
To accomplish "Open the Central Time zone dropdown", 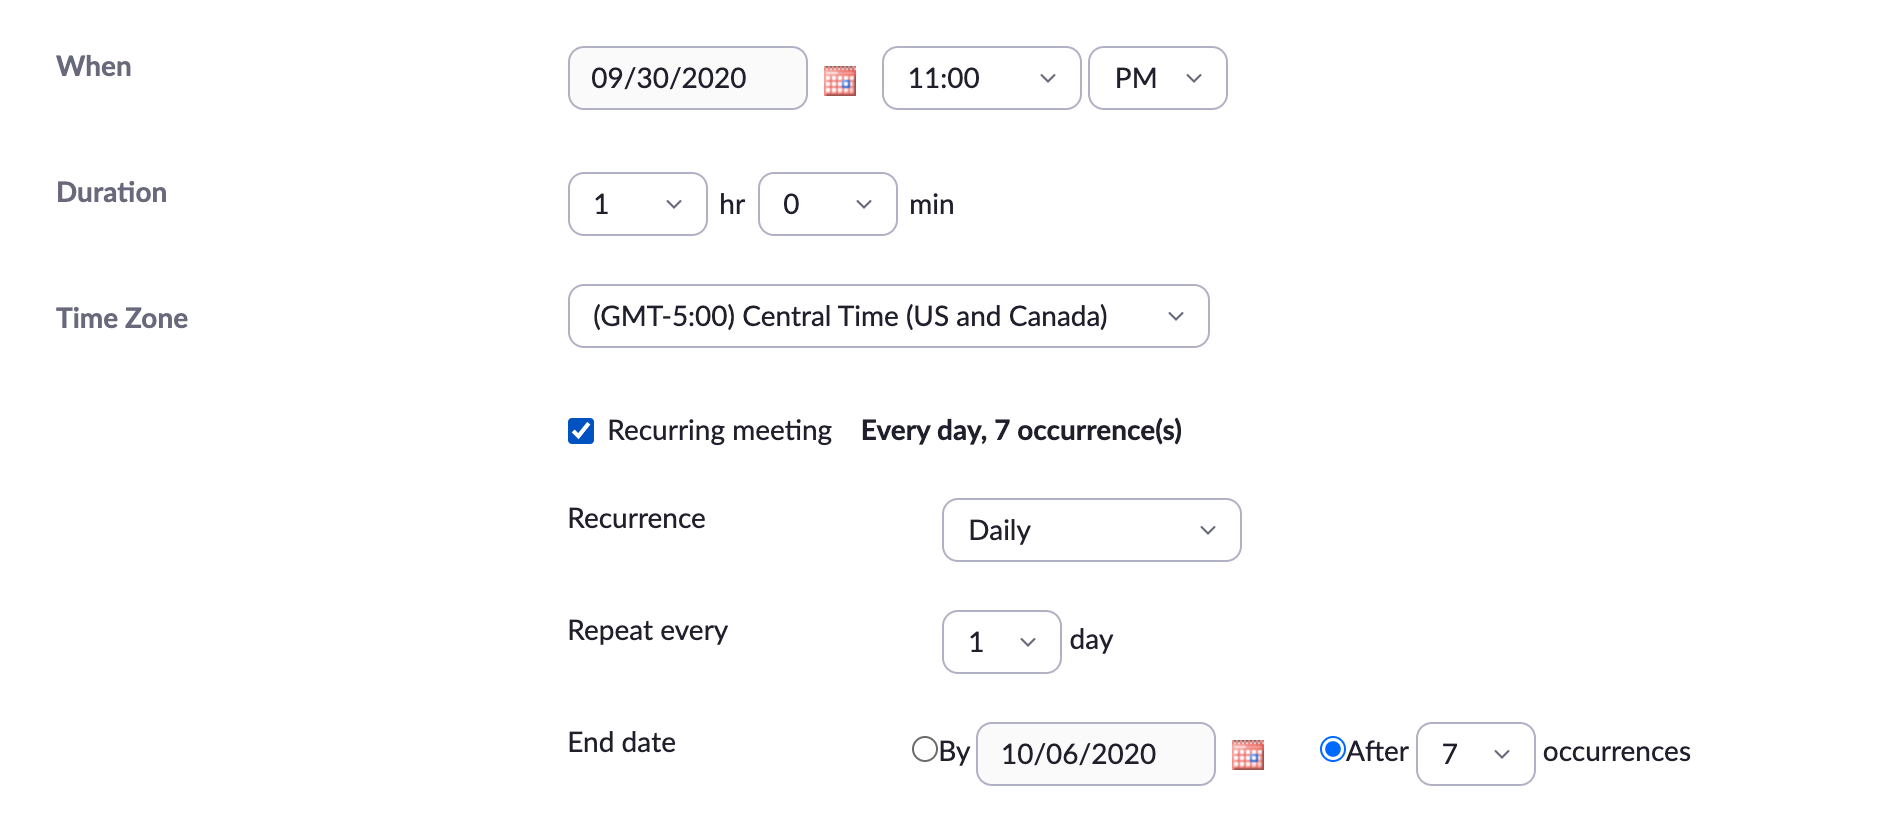I will tap(888, 316).
